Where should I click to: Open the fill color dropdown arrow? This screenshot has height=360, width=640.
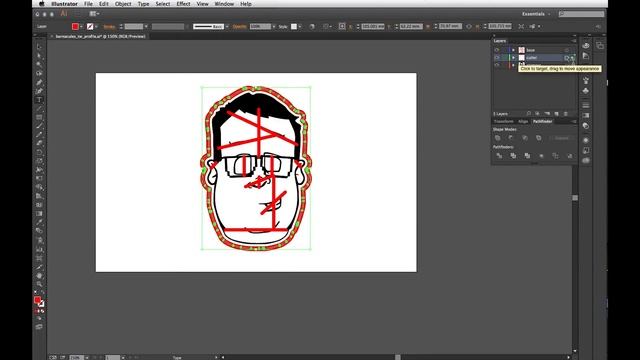coord(81,27)
